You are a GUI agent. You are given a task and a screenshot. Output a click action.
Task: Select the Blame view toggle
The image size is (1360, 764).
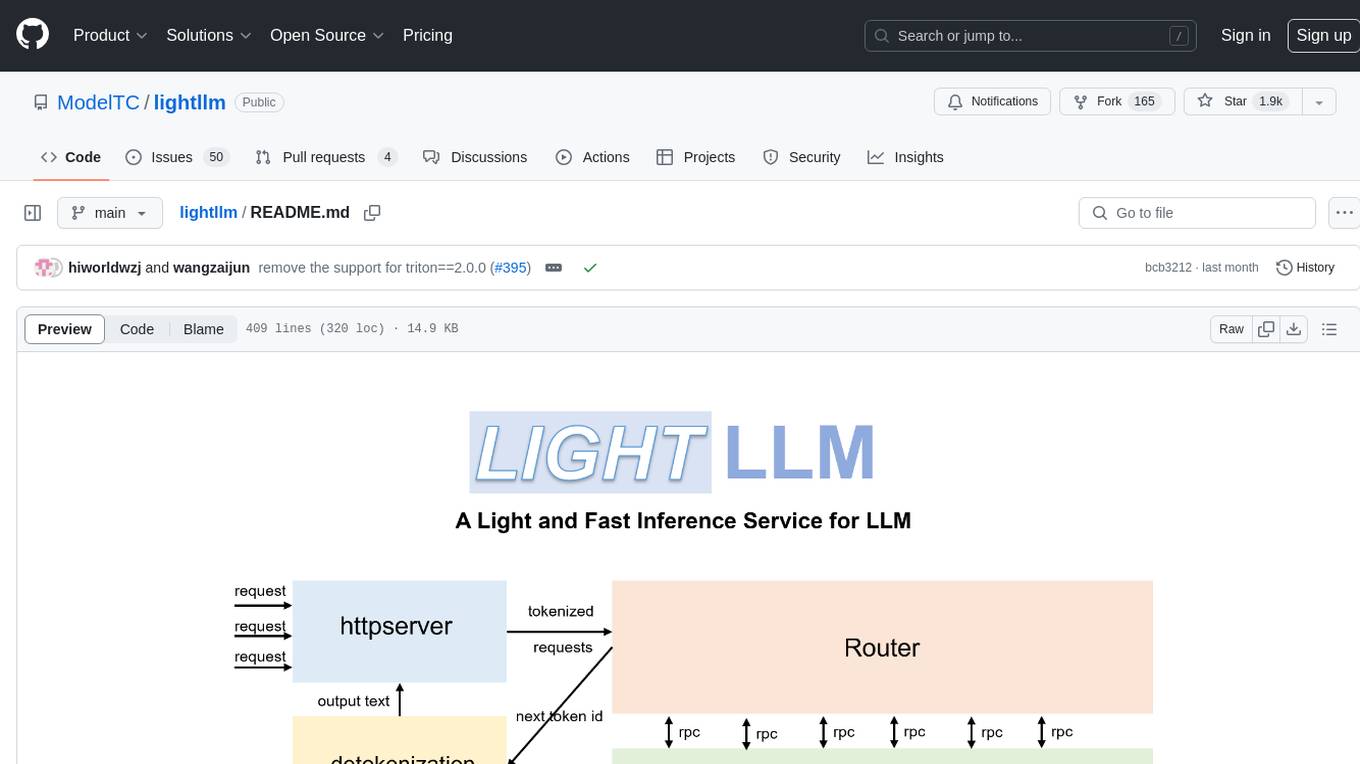tap(203, 329)
